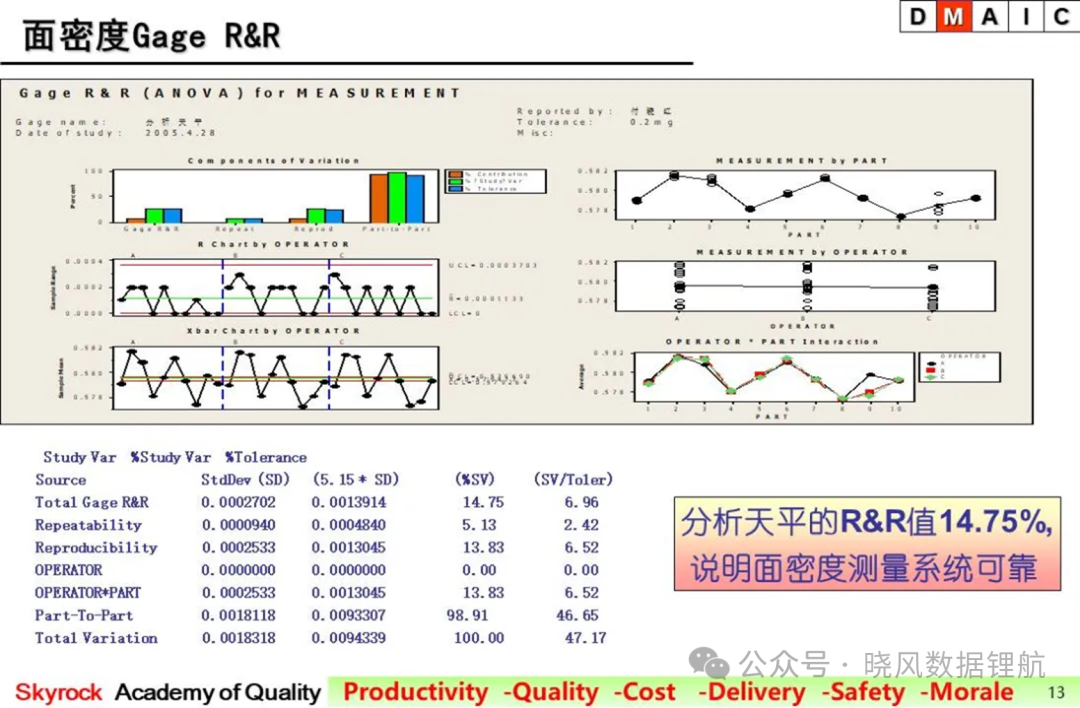Click the Repeatability SV/Toler value 2.42

pos(581,525)
